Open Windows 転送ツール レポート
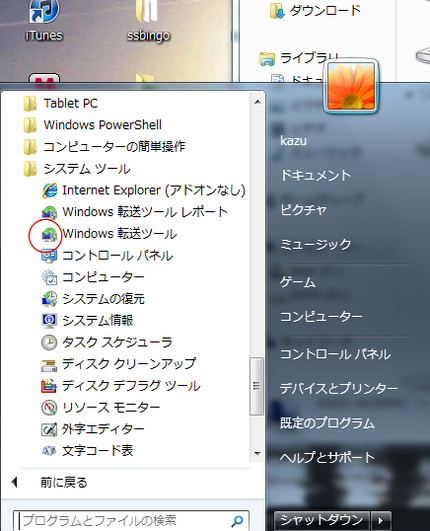Screen dimensions: 430x531 134,212
